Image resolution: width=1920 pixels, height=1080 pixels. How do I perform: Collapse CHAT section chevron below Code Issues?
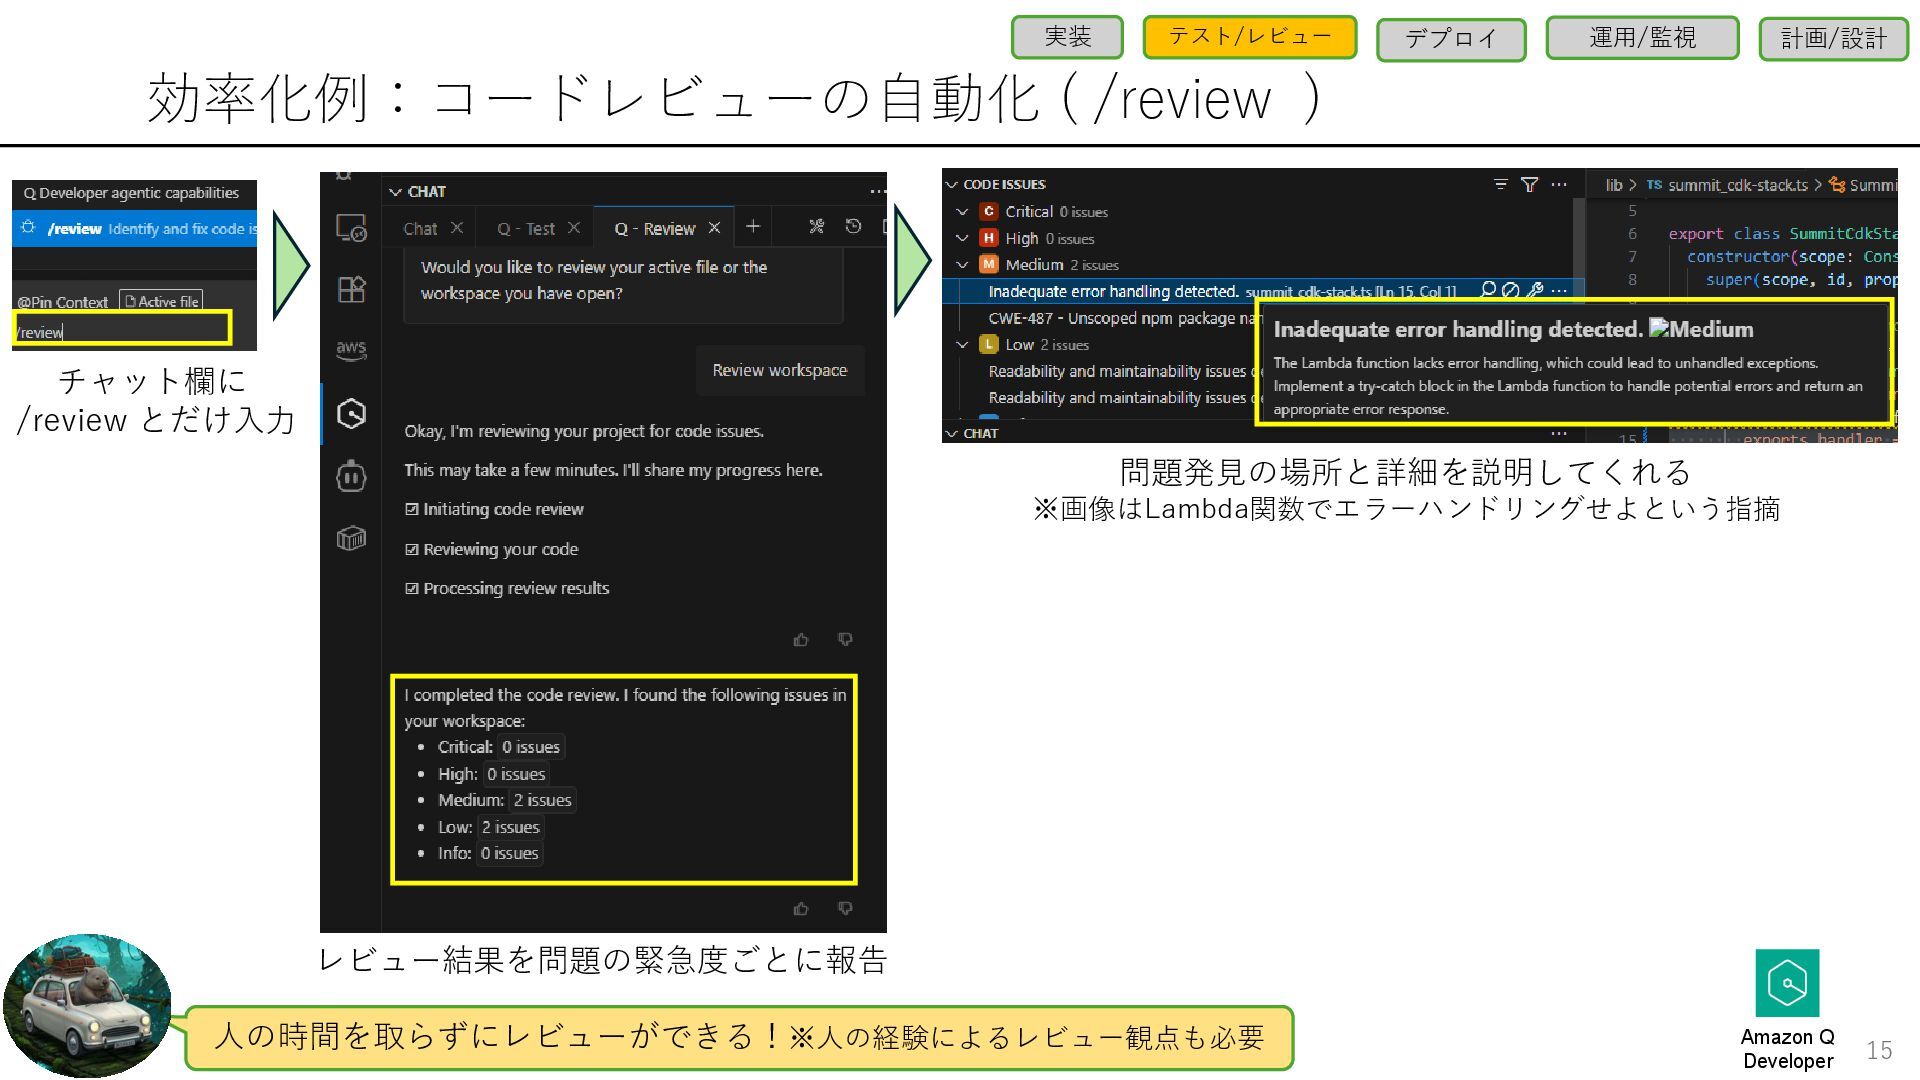952,433
